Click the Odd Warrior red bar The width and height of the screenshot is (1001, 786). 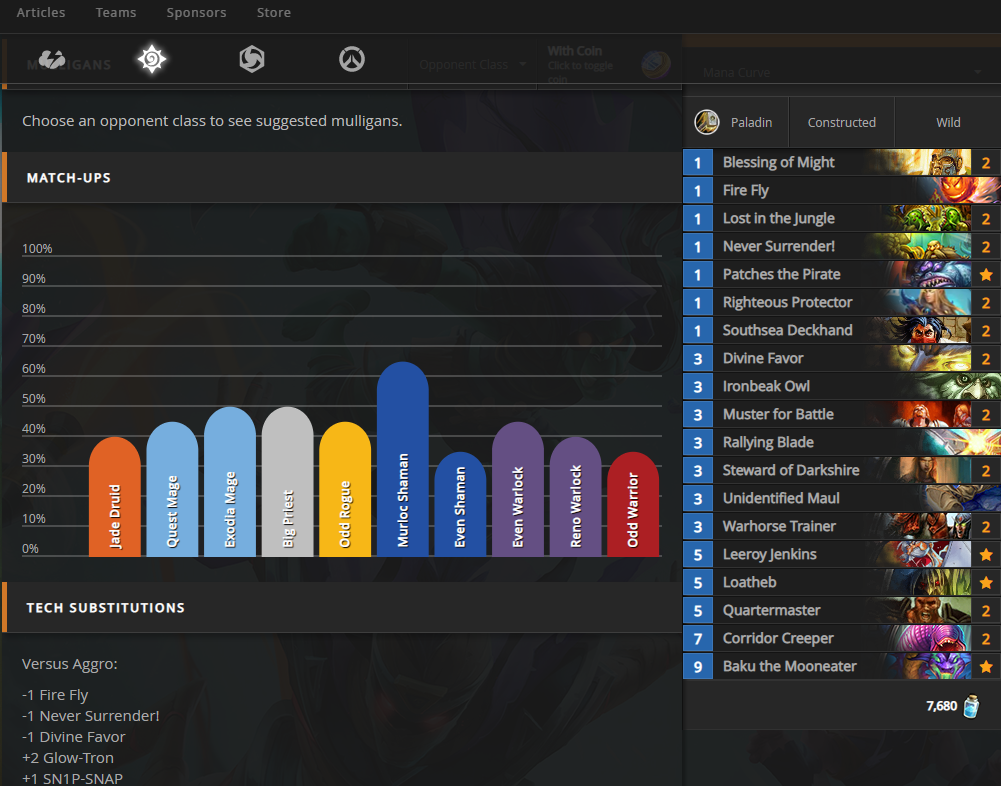[x=633, y=504]
